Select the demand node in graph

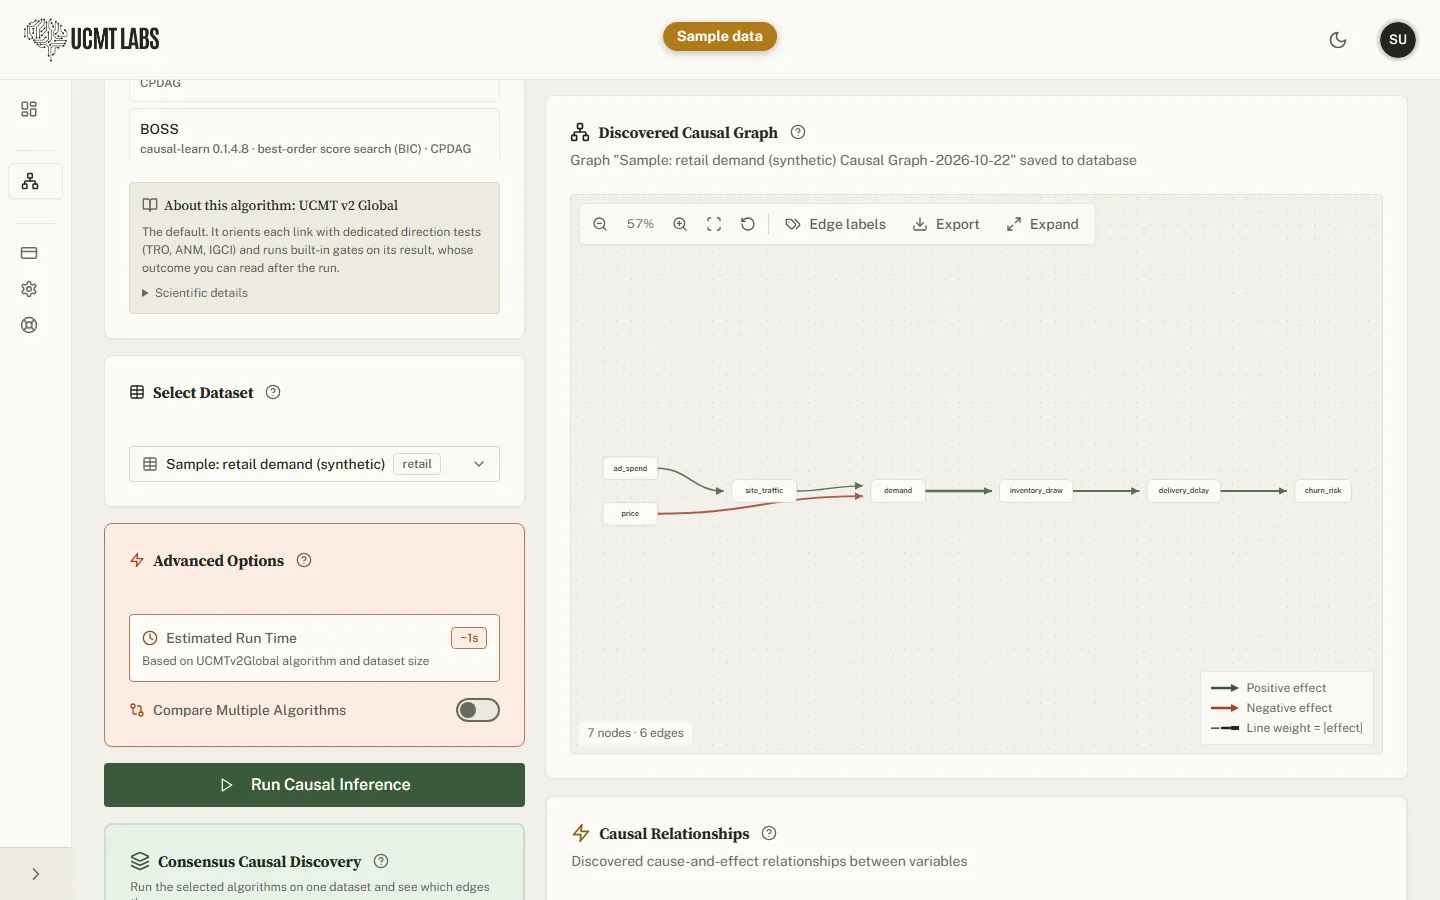coord(898,490)
